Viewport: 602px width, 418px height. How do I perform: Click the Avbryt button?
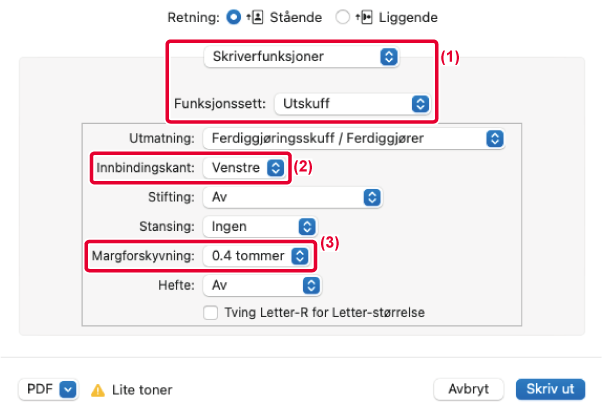[468, 389]
